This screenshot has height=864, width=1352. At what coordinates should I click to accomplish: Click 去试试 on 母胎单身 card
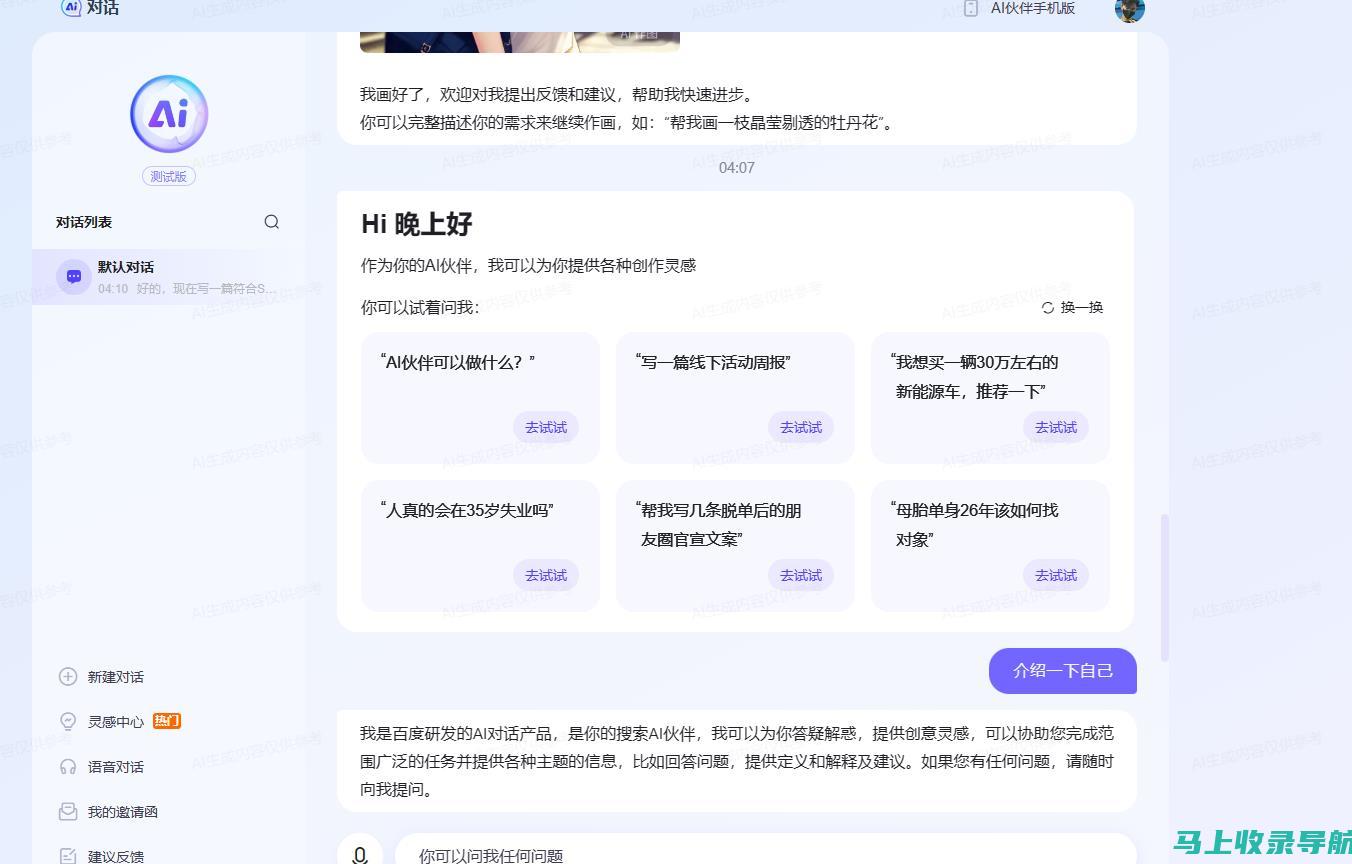1056,575
